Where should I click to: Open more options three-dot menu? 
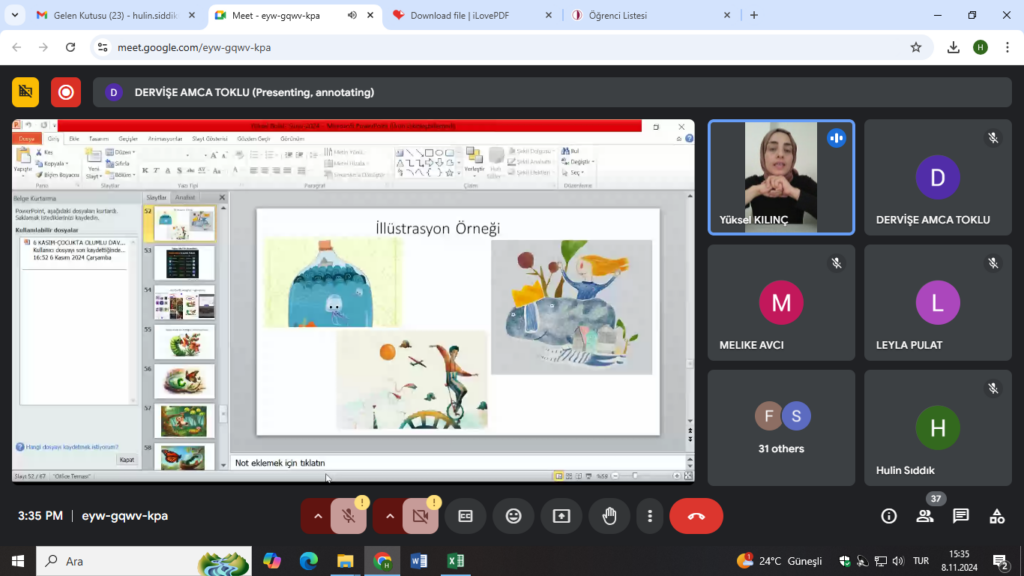(x=650, y=516)
